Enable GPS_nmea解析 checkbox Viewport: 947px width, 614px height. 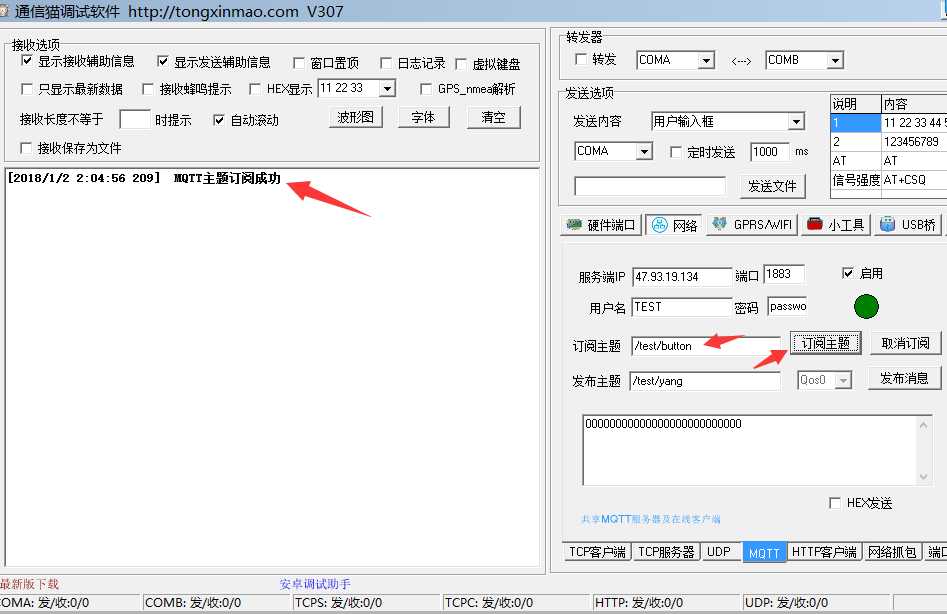pyautogui.click(x=426, y=89)
